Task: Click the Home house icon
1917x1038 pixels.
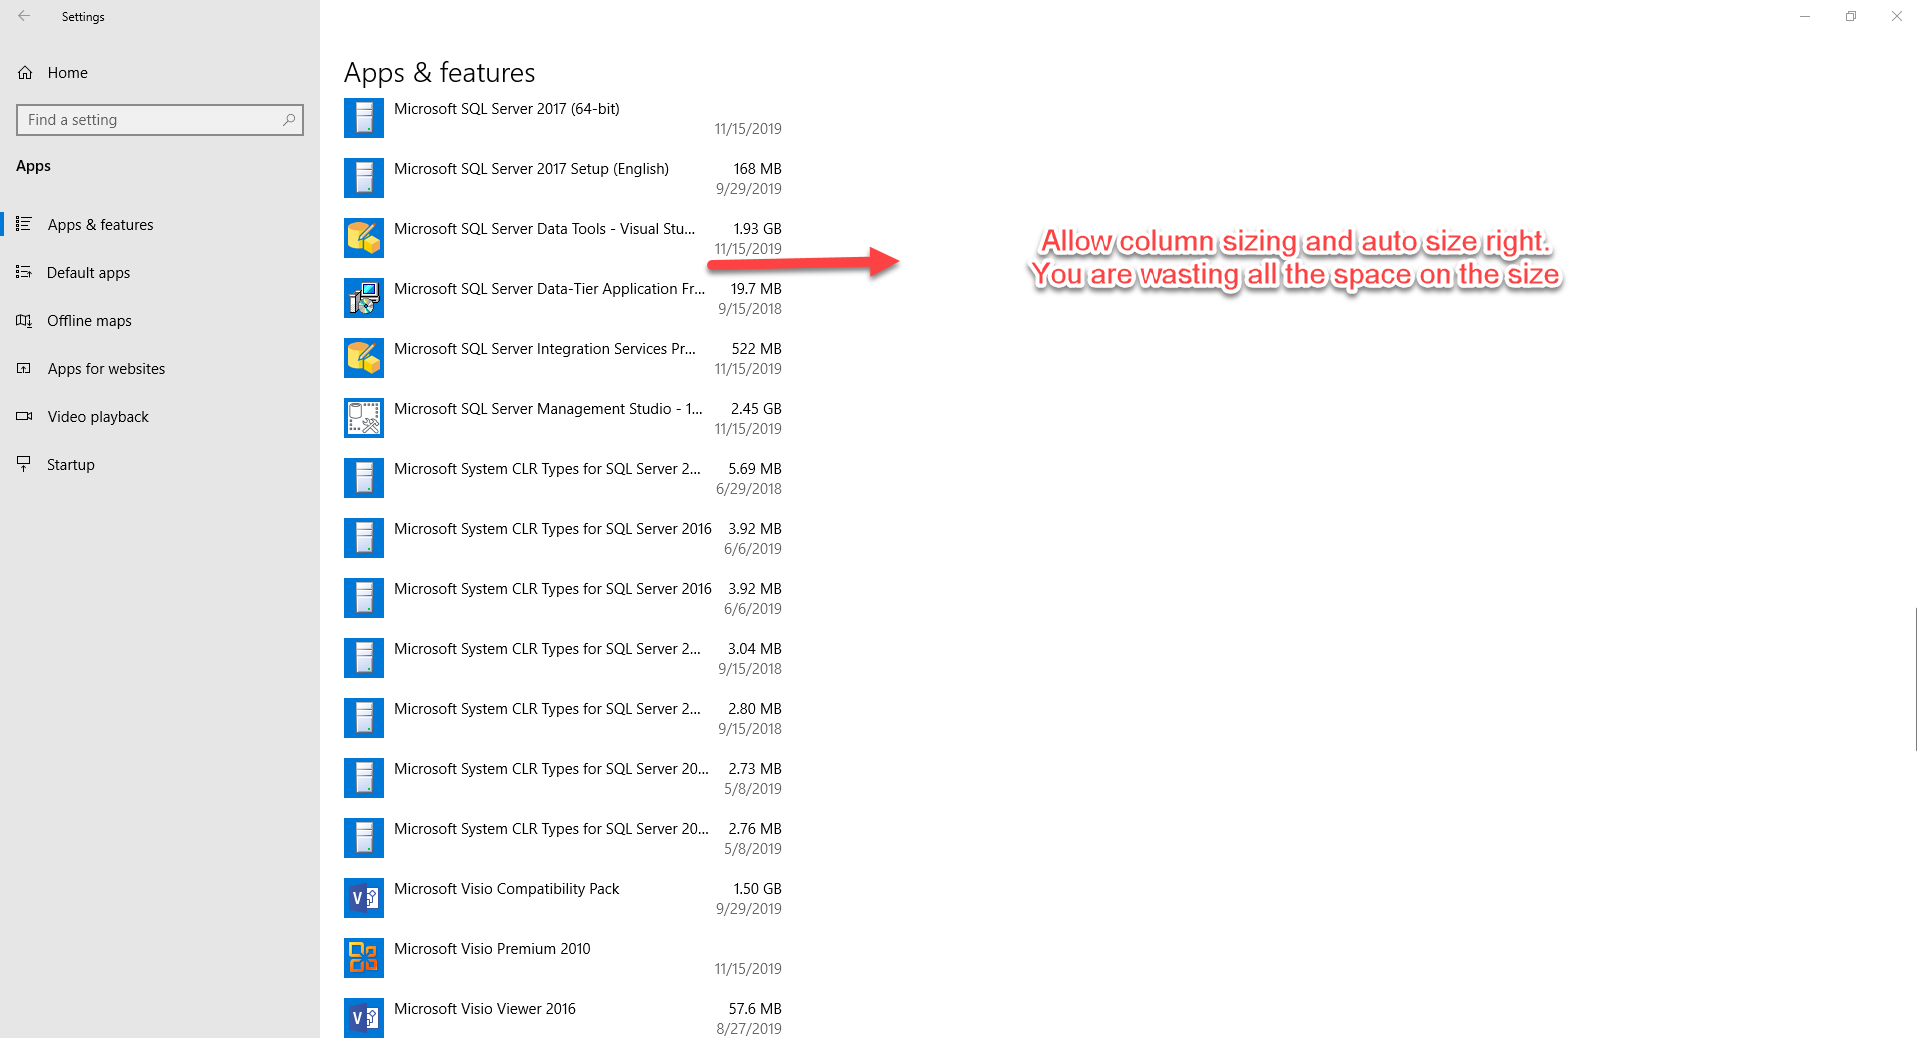Action: pyautogui.click(x=25, y=73)
